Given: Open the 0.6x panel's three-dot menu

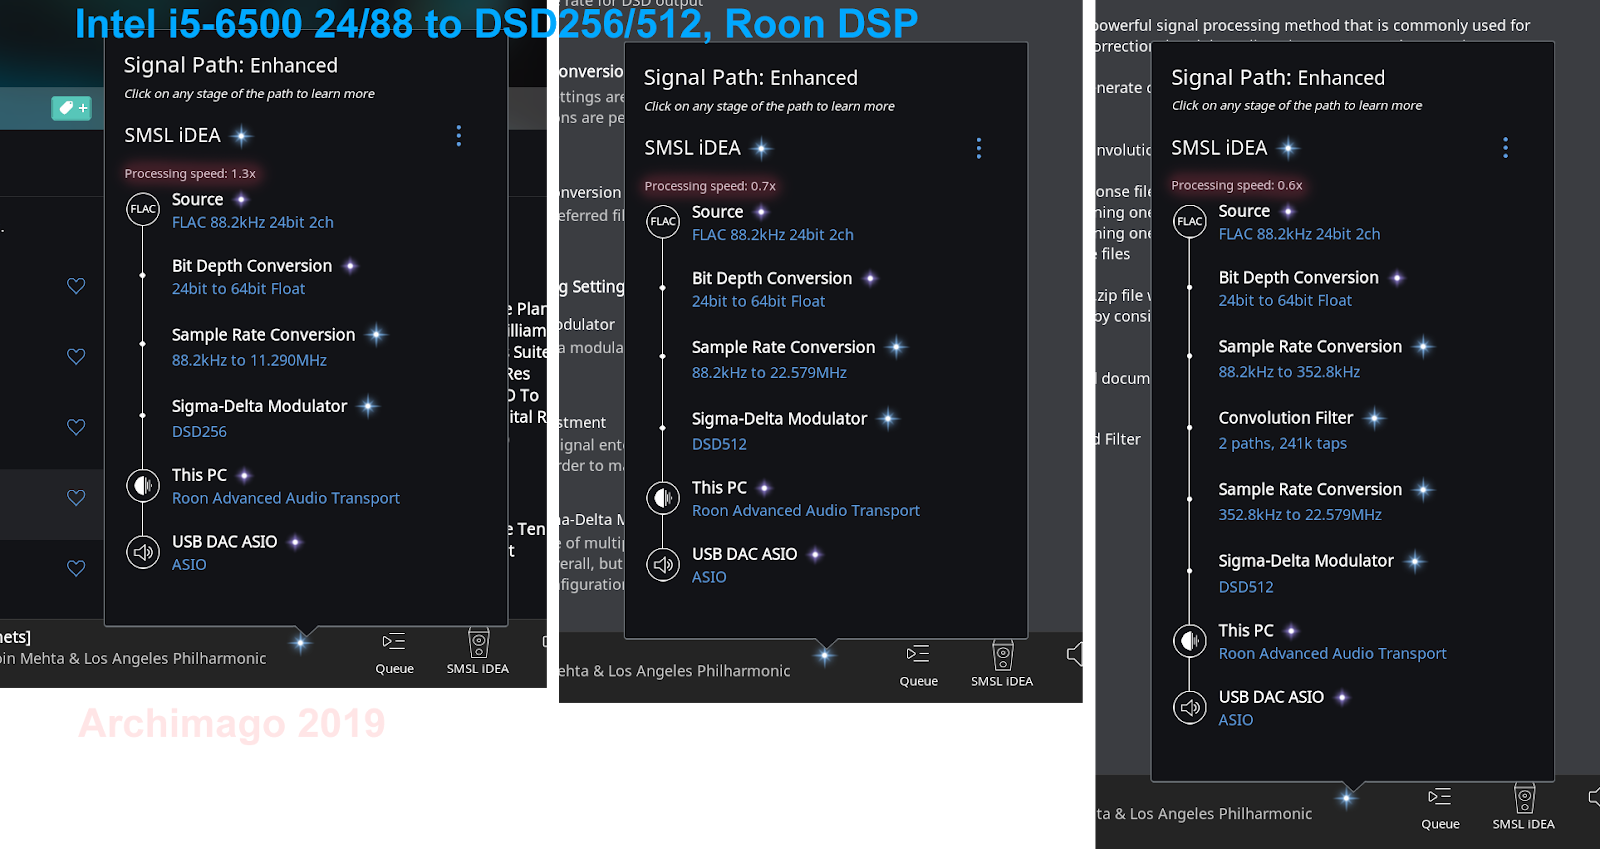Looking at the screenshot, I should (x=1505, y=148).
